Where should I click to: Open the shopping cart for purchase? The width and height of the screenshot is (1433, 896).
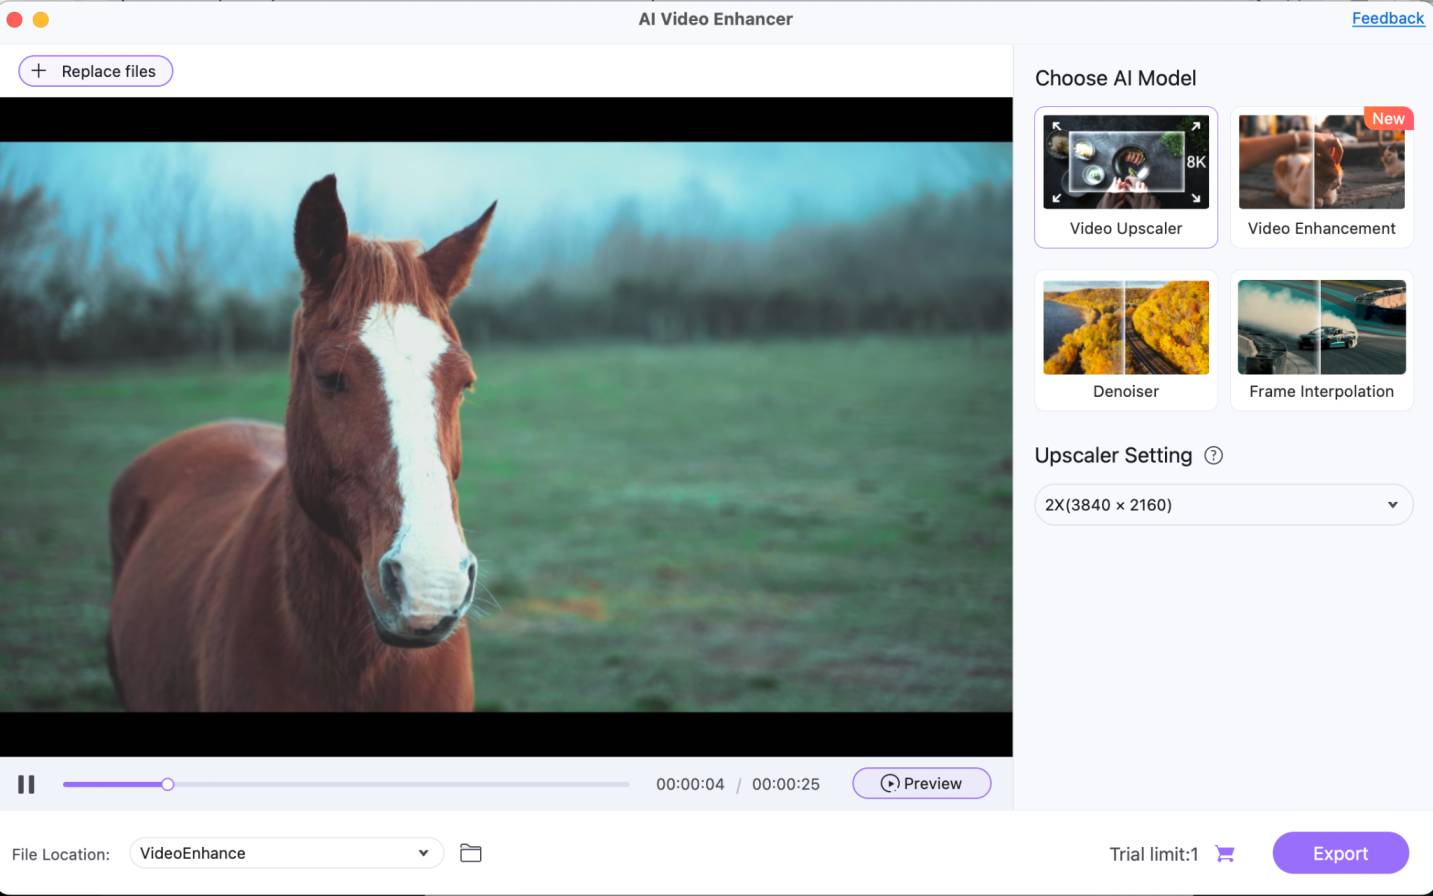[x=1223, y=853]
